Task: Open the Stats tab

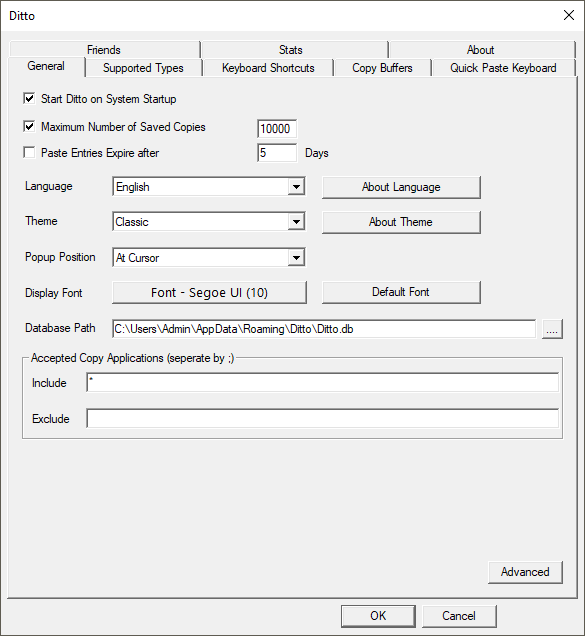Action: pos(294,49)
